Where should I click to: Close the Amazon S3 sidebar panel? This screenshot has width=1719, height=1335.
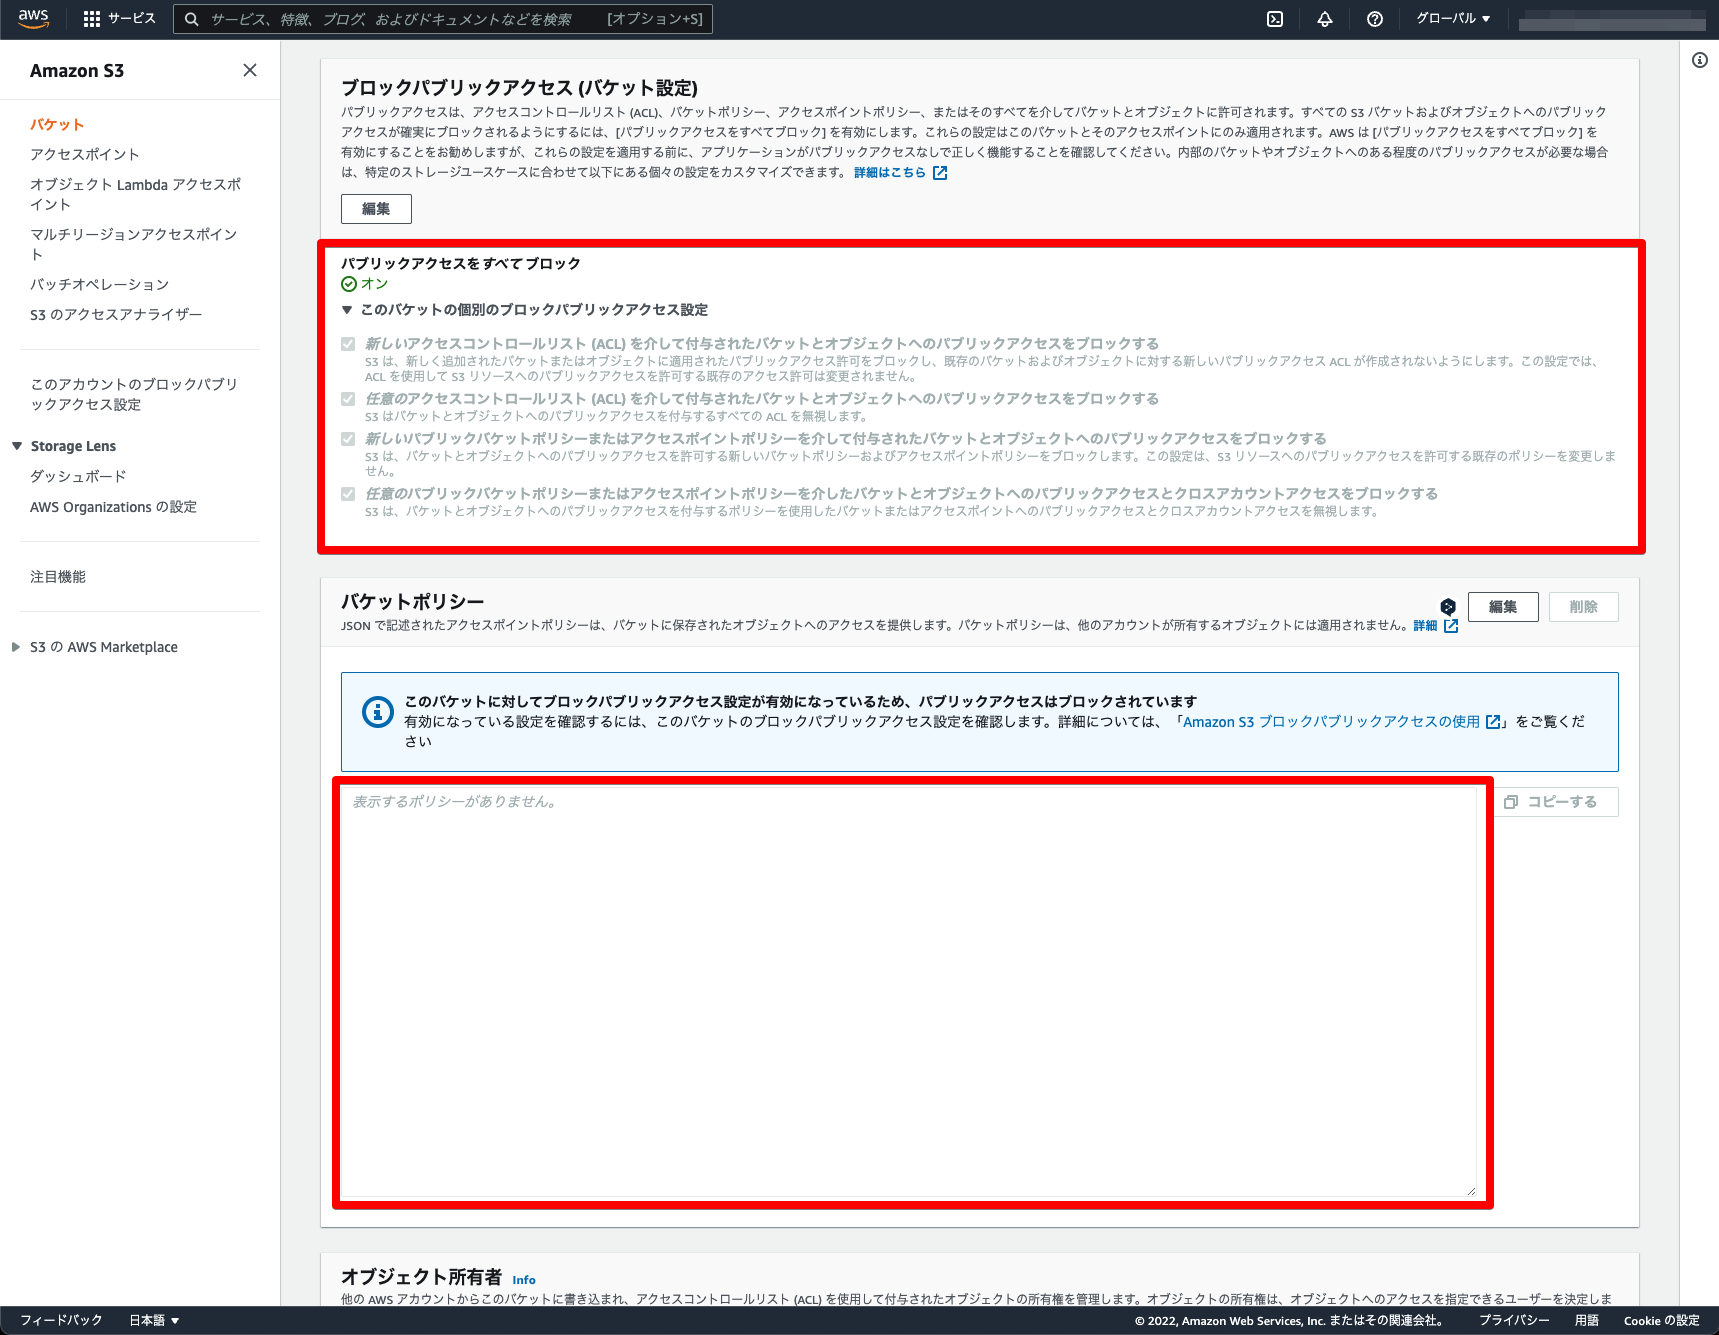tap(250, 70)
